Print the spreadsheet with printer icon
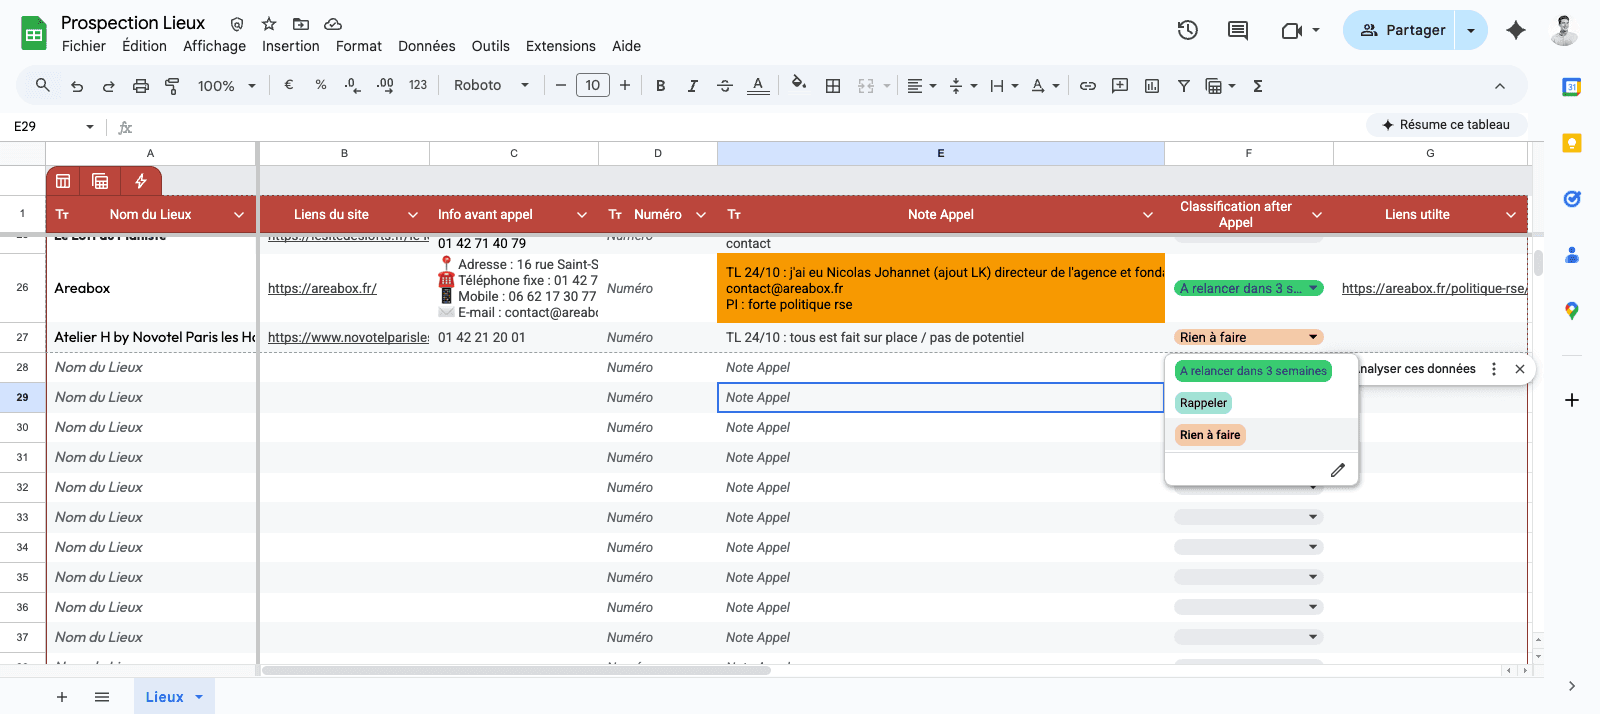Image resolution: width=1600 pixels, height=714 pixels. pos(141,86)
